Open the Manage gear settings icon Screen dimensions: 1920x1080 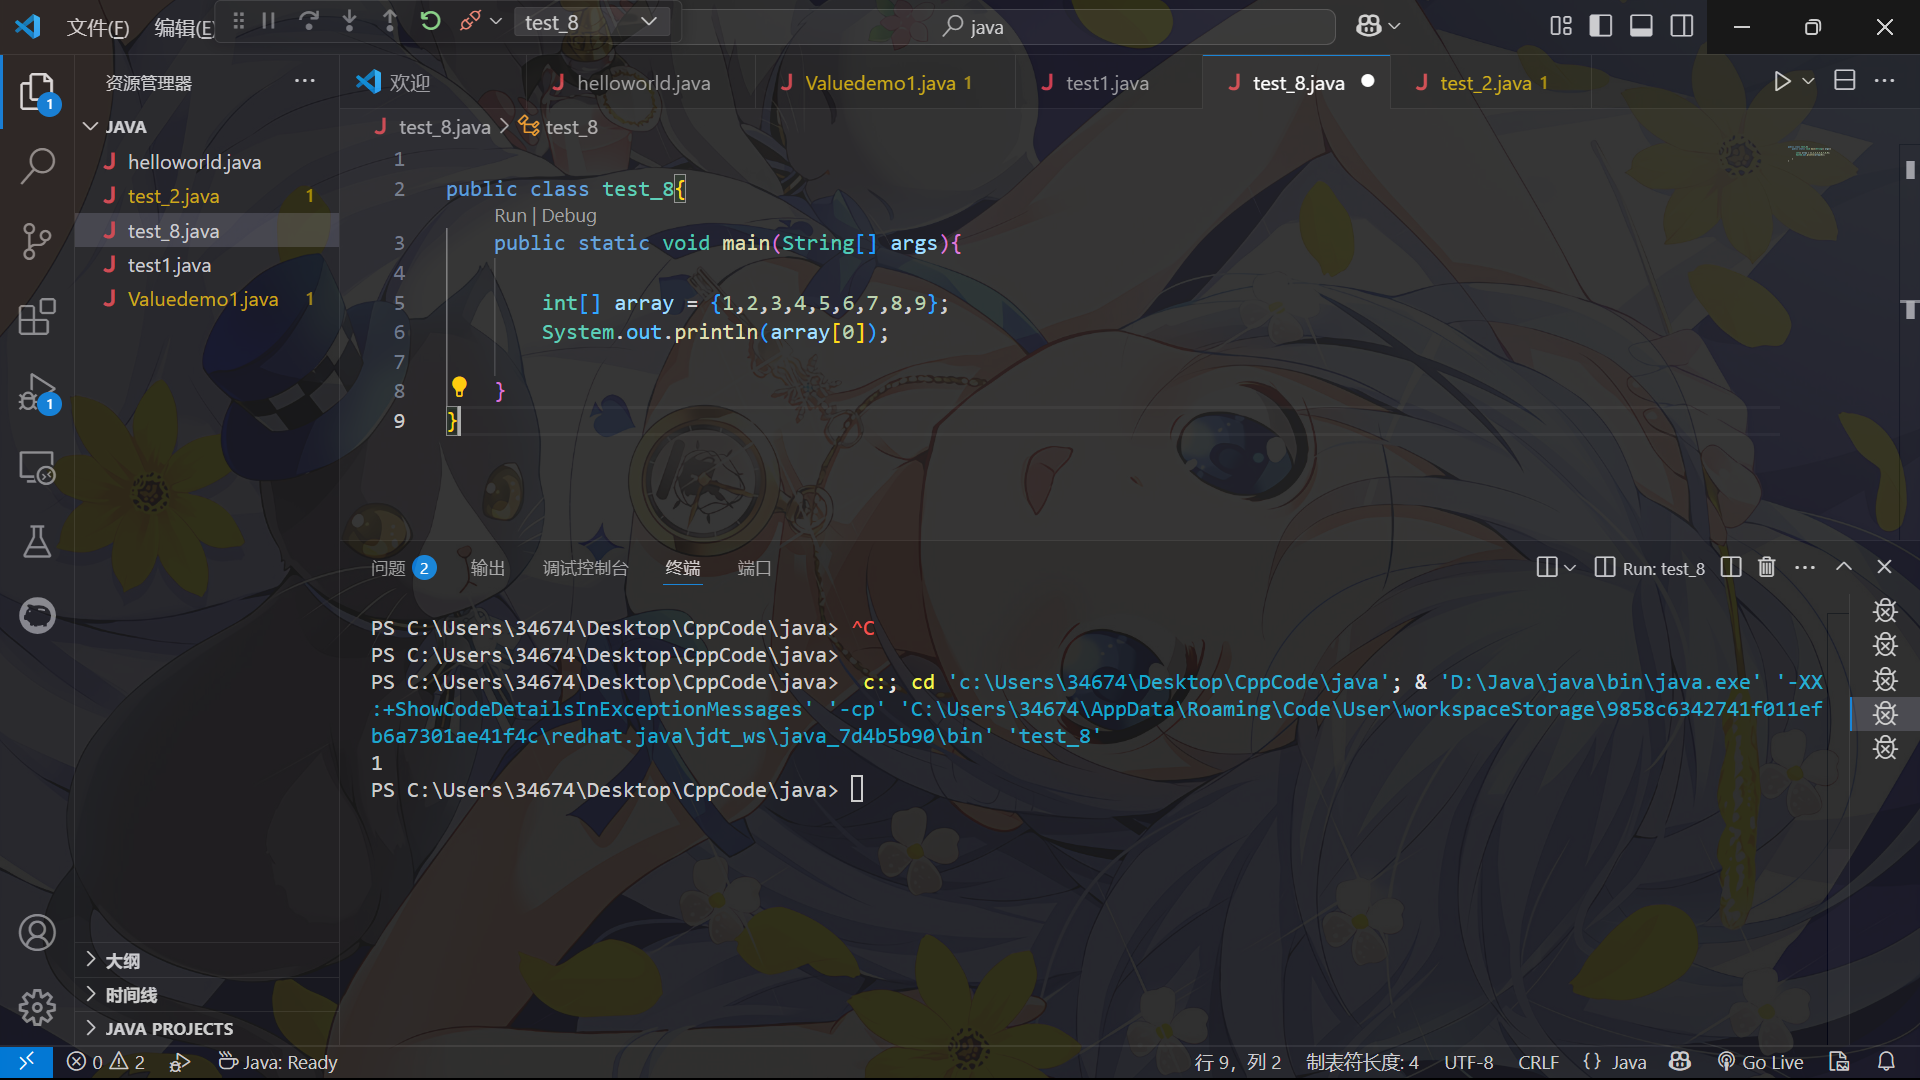[x=37, y=1007]
